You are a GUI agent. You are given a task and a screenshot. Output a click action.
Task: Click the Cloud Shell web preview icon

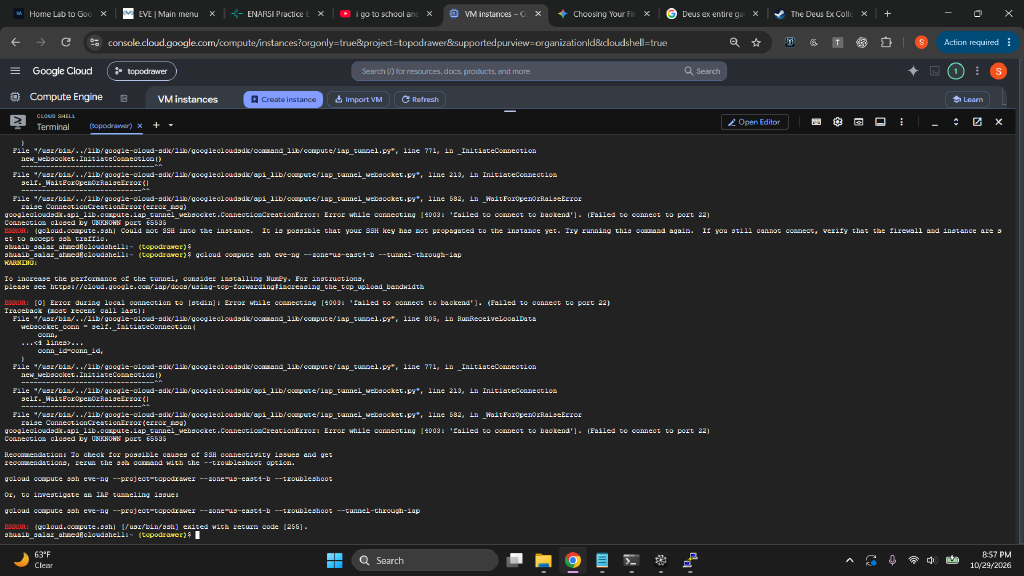coord(859,122)
